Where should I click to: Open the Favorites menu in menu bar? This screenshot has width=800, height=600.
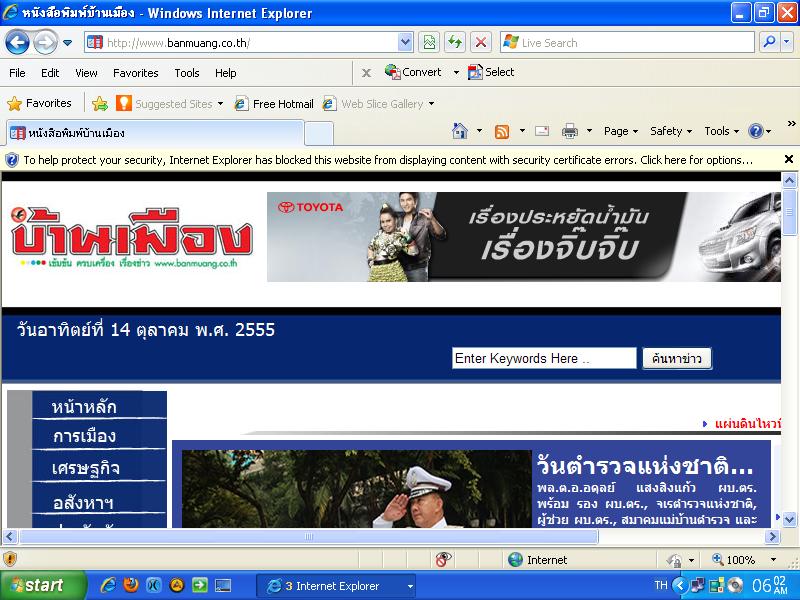pyautogui.click(x=135, y=73)
